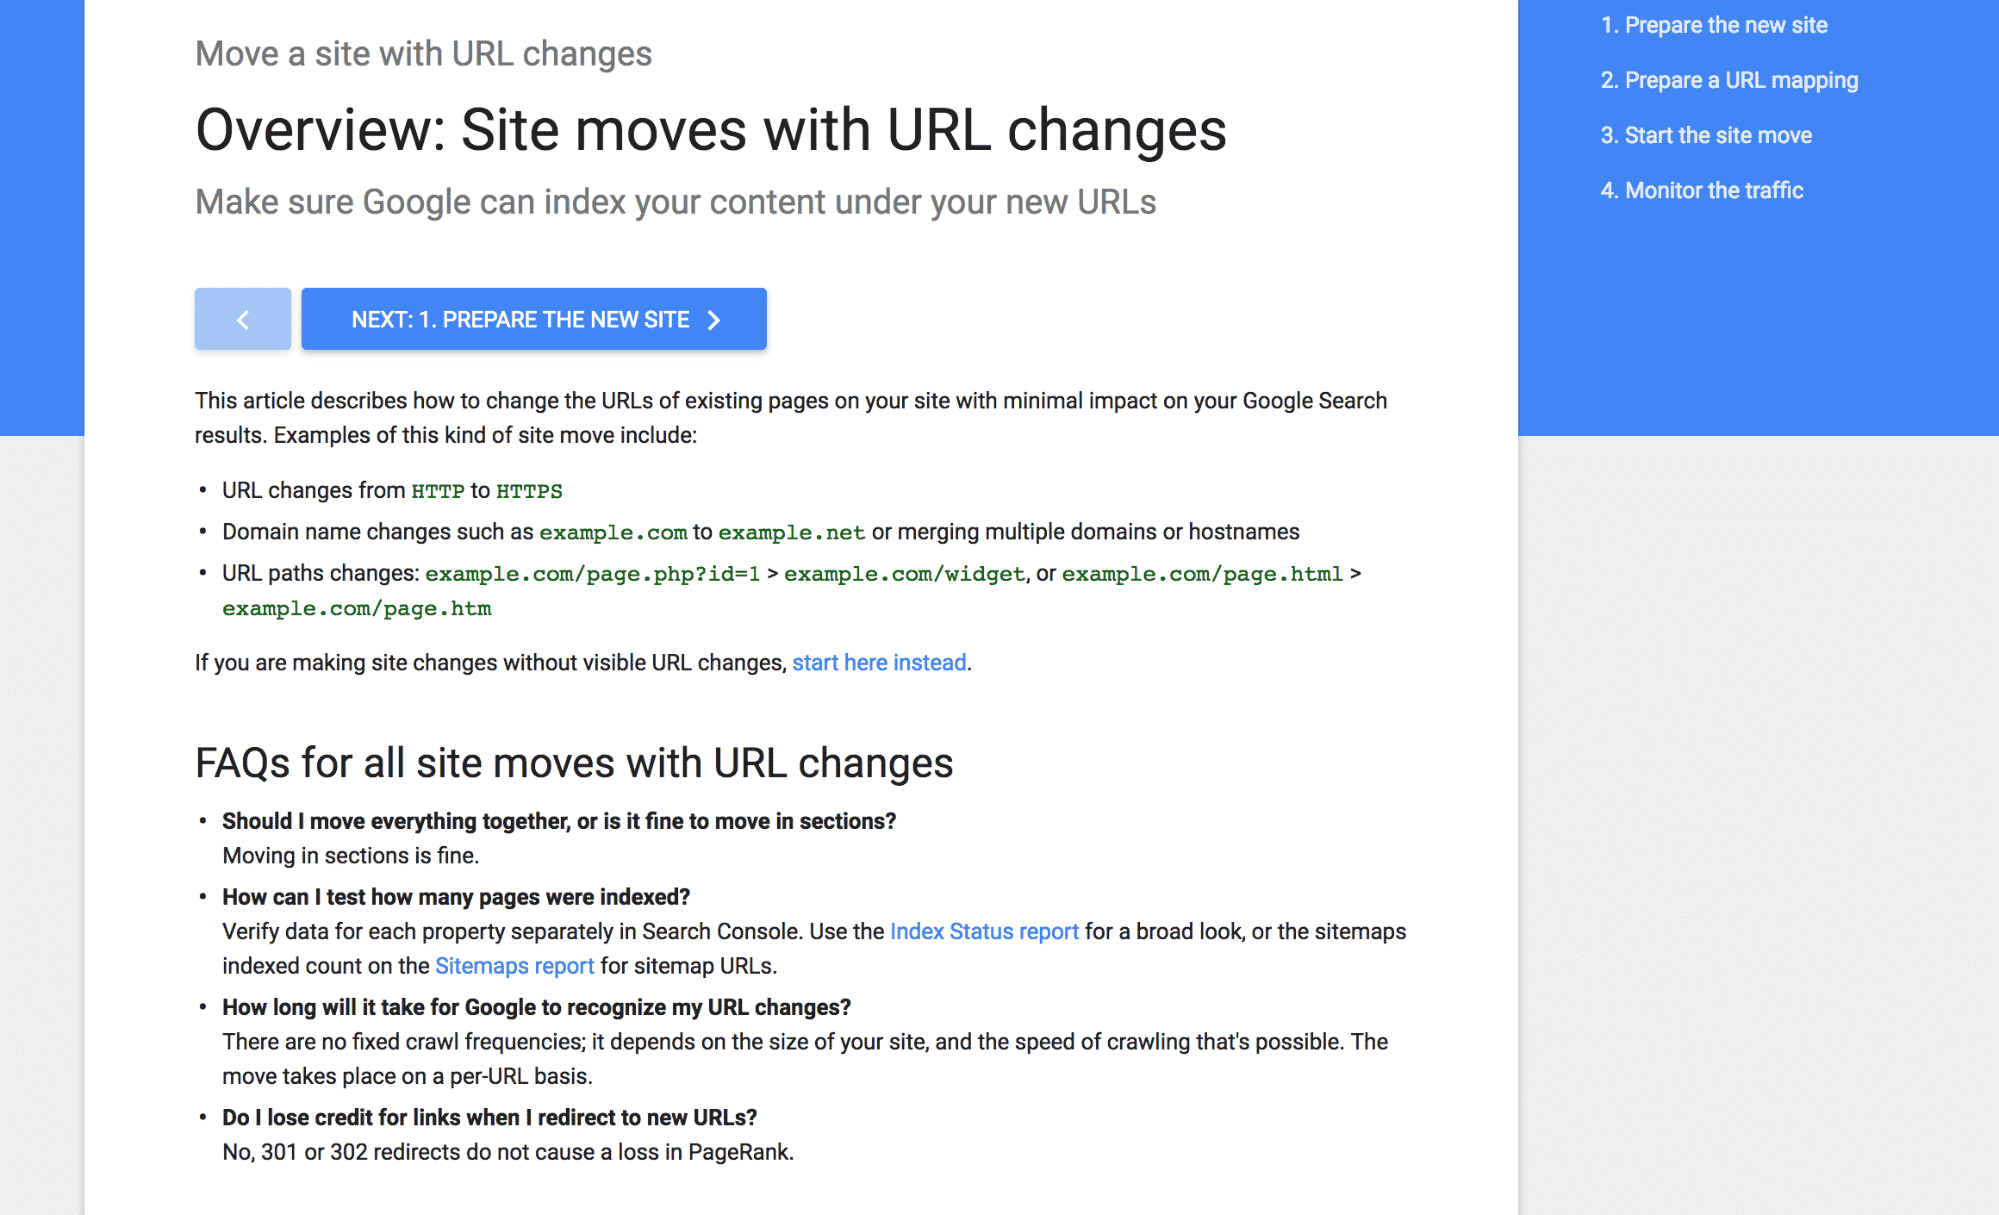The image size is (1999, 1215).
Task: Click the "Overview: Site moves with URL changes" heading
Action: [711, 130]
